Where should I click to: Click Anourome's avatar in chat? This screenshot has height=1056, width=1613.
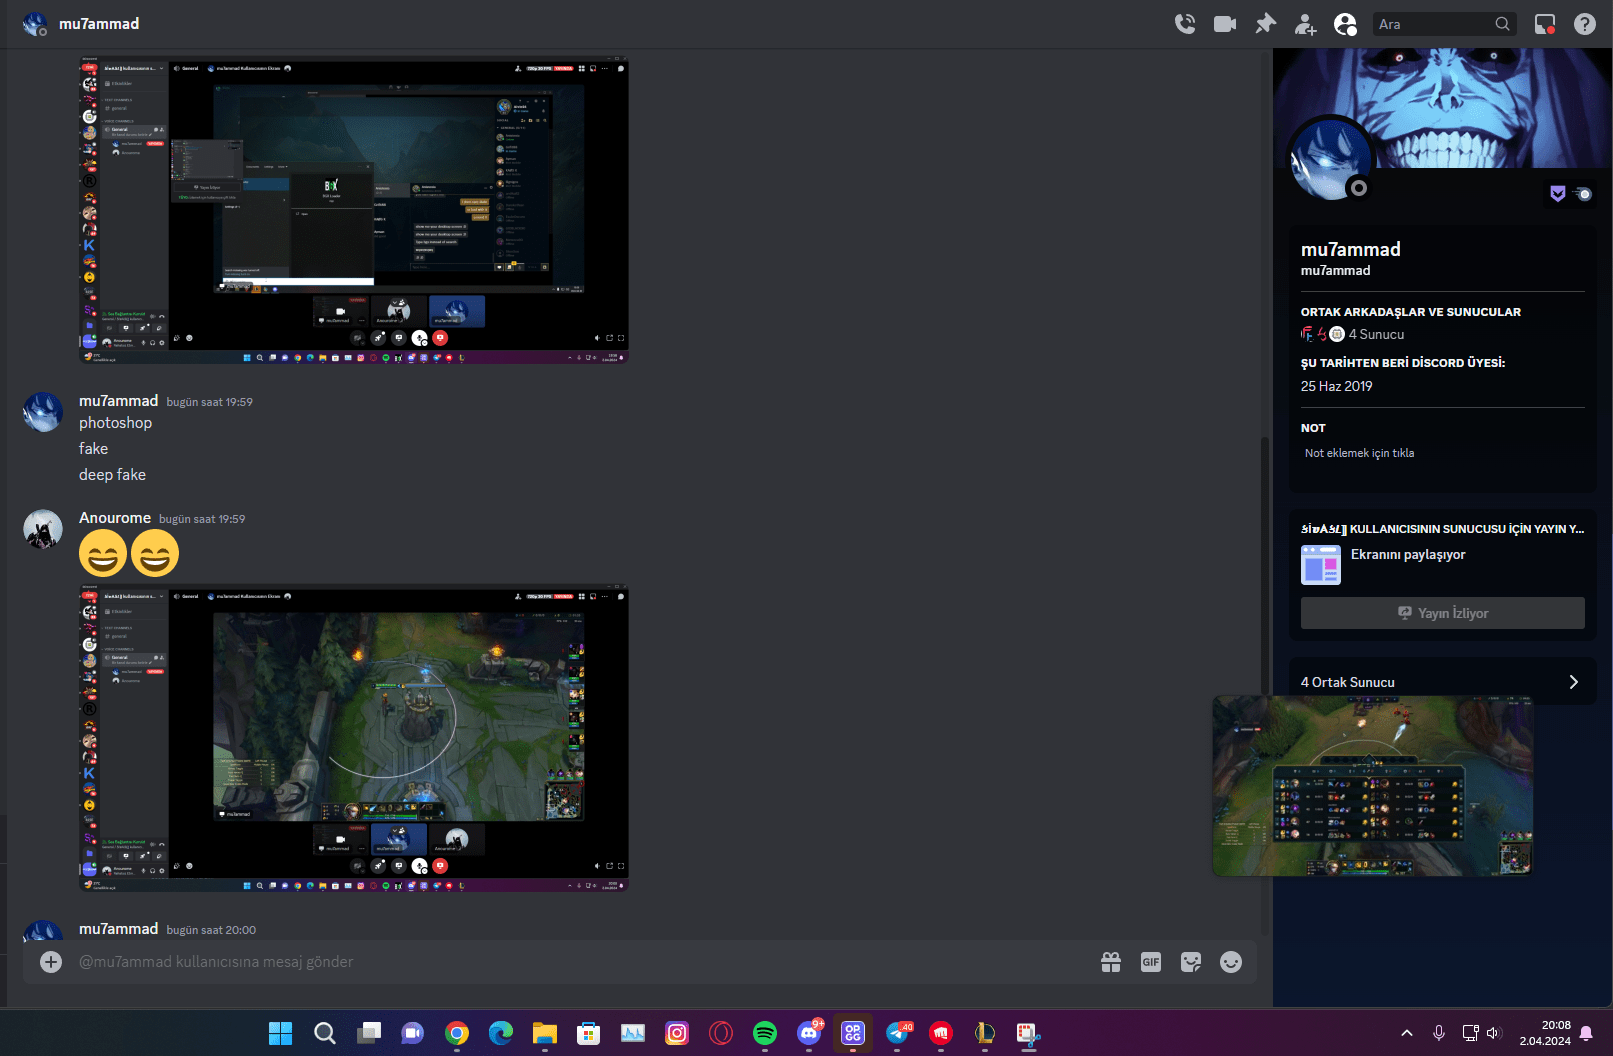[x=43, y=530]
